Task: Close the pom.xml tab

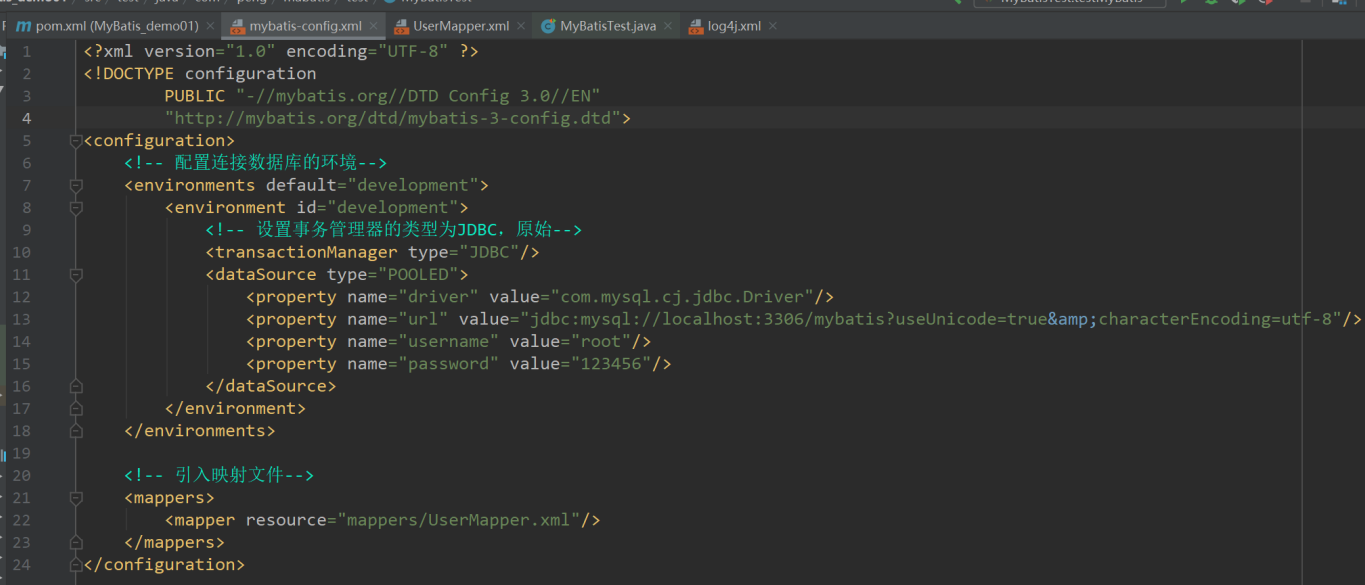Action: (x=210, y=26)
